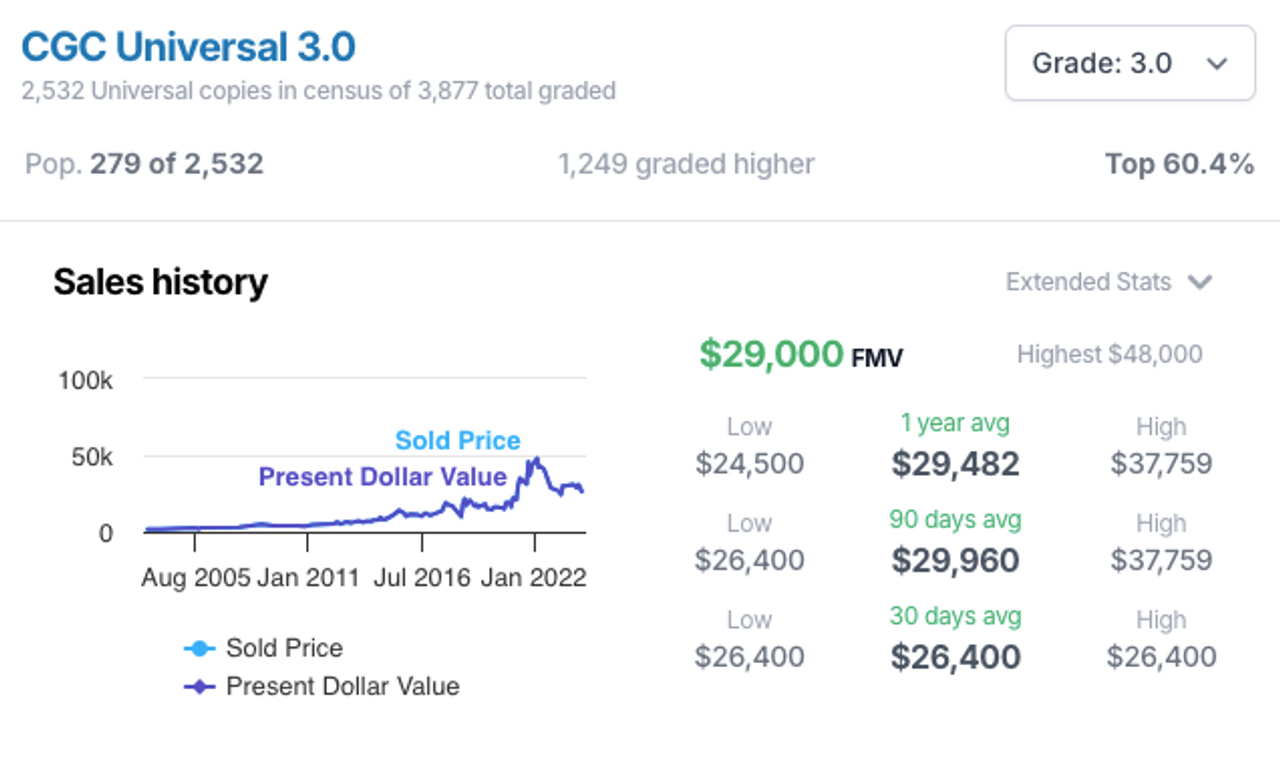Open the Grade: 3.0 dropdown
The width and height of the screenshot is (1280, 757).
pos(1130,63)
